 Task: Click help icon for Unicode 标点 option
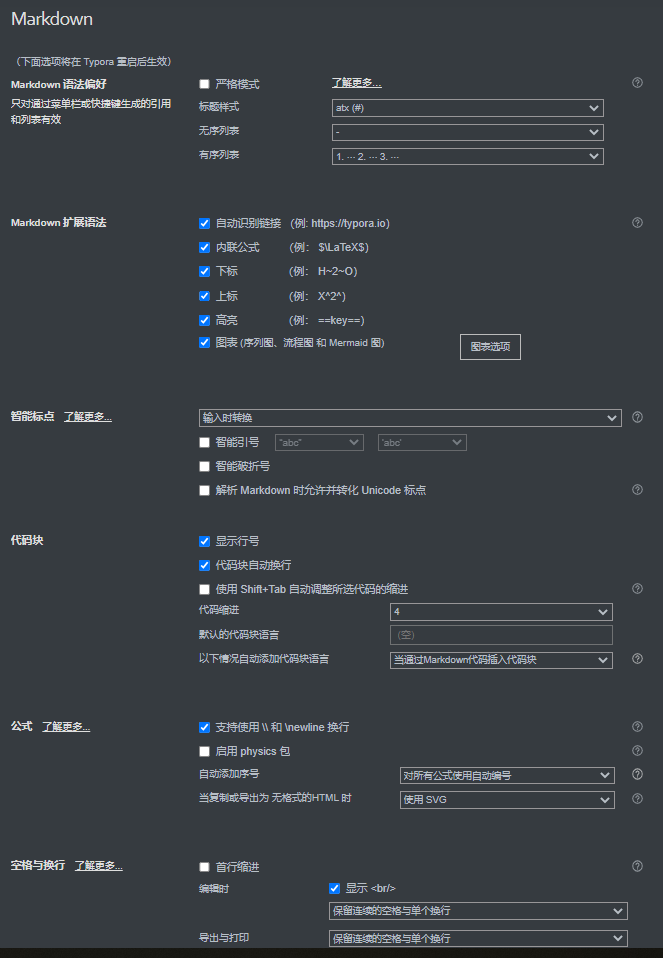point(637,490)
